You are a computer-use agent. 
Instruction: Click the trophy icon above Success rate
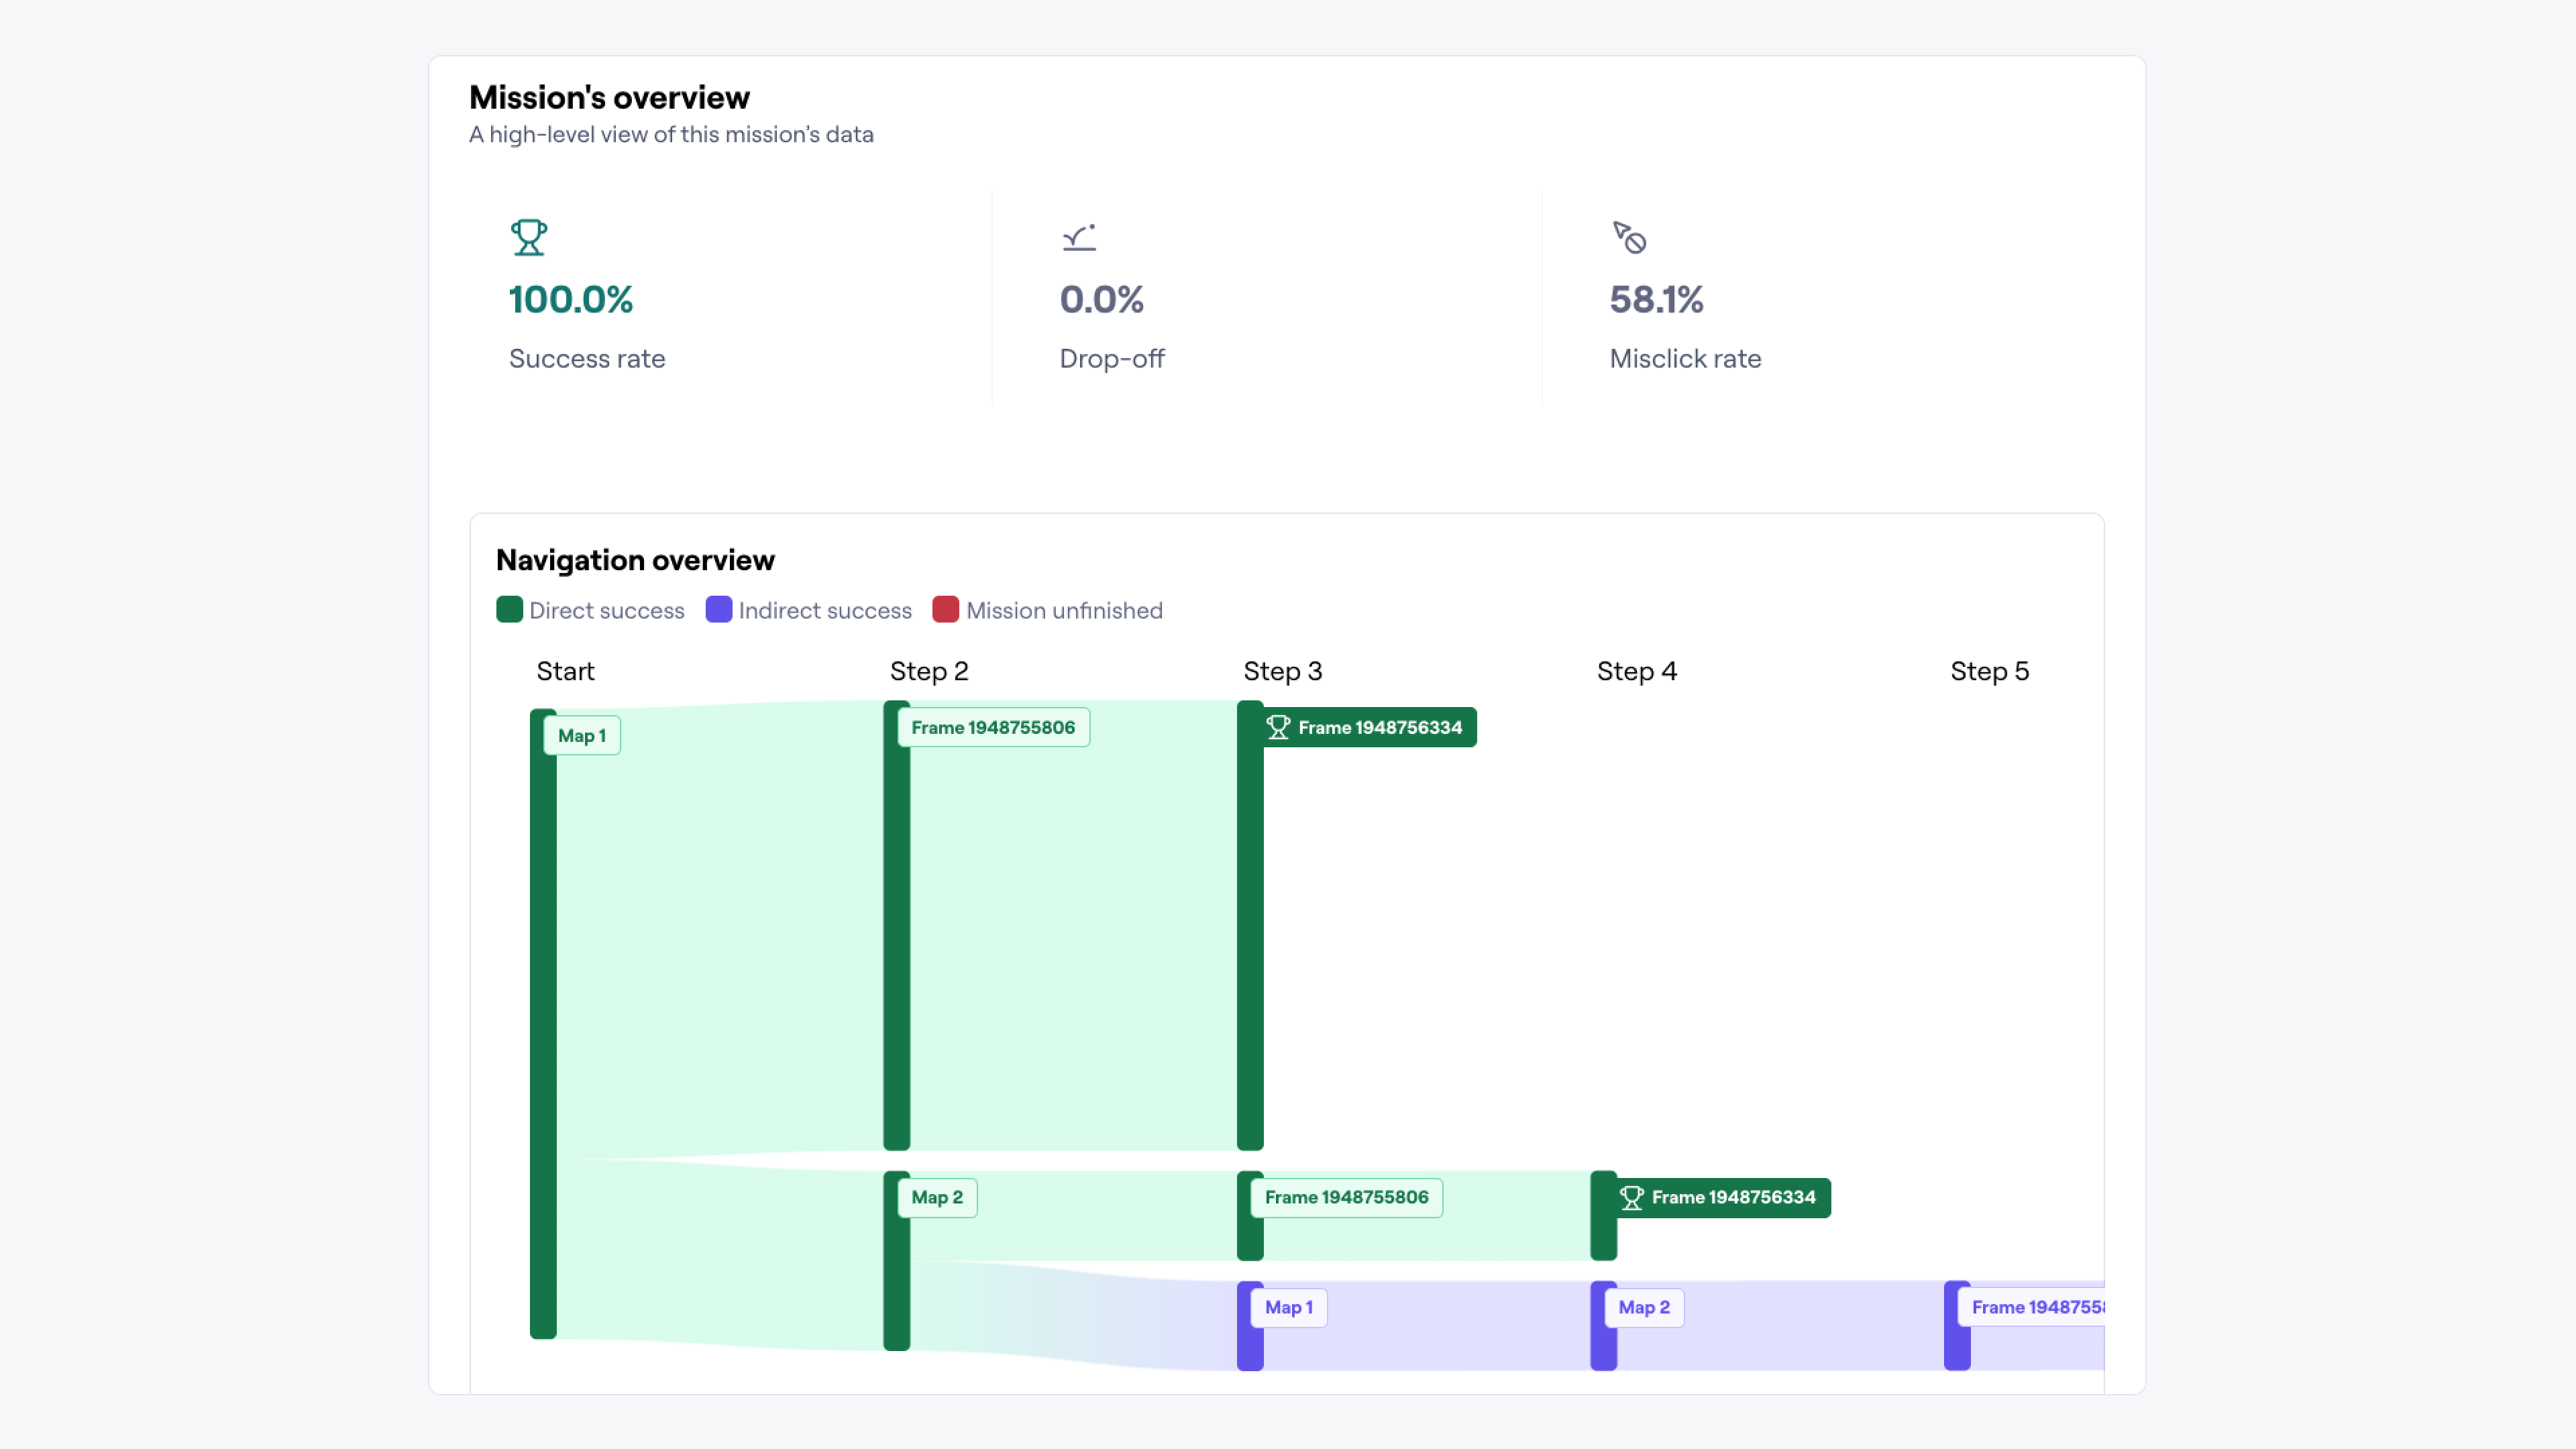pos(529,238)
